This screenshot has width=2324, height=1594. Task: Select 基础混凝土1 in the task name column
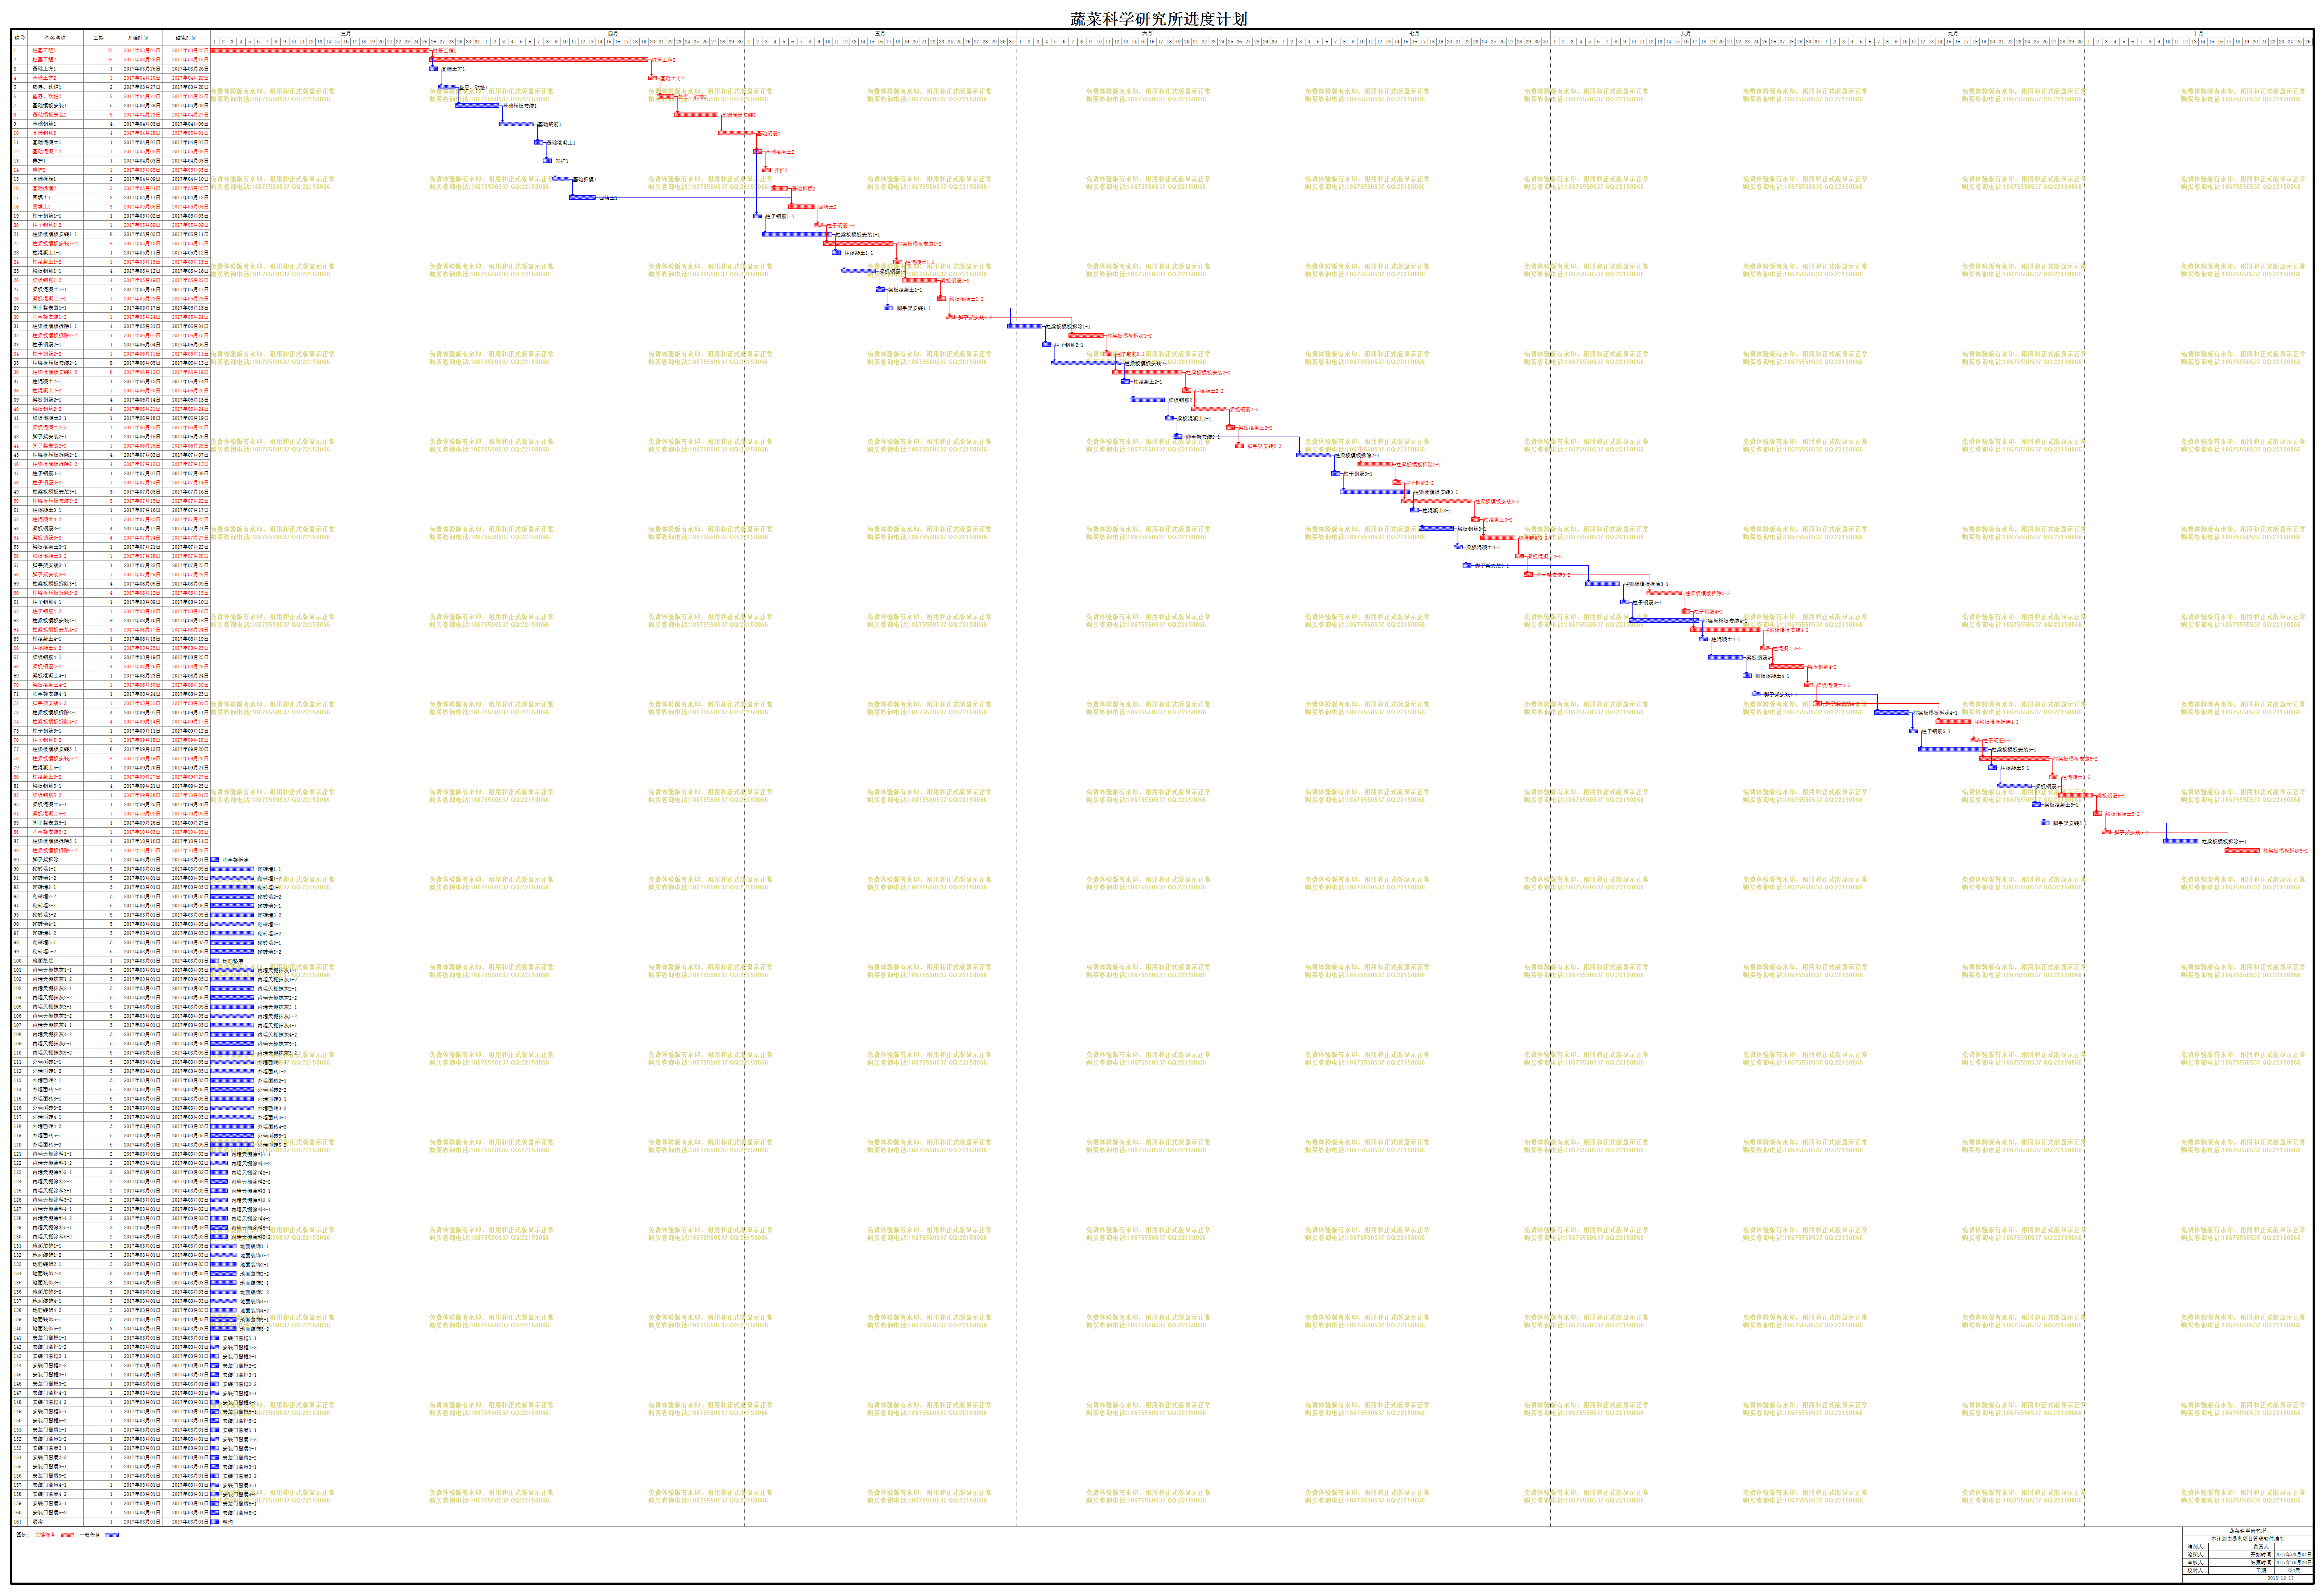[x=47, y=143]
